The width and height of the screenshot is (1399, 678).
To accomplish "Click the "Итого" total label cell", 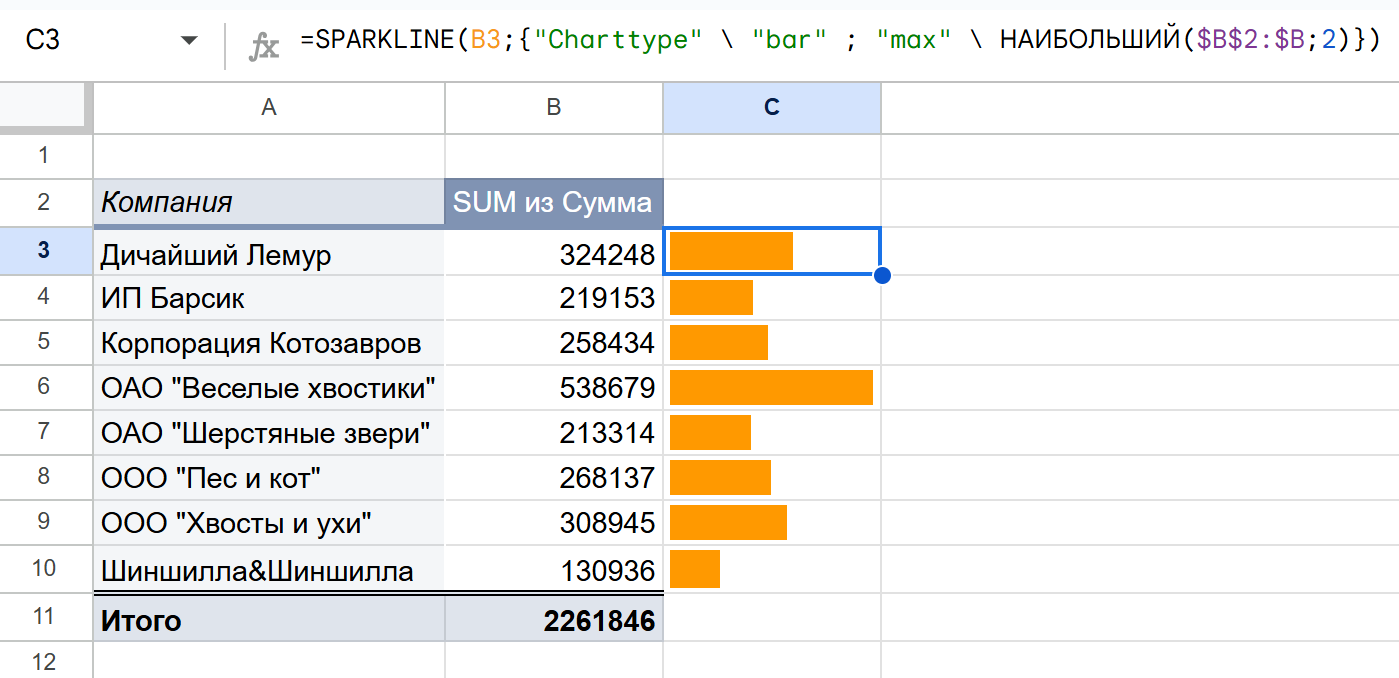I will point(268,621).
